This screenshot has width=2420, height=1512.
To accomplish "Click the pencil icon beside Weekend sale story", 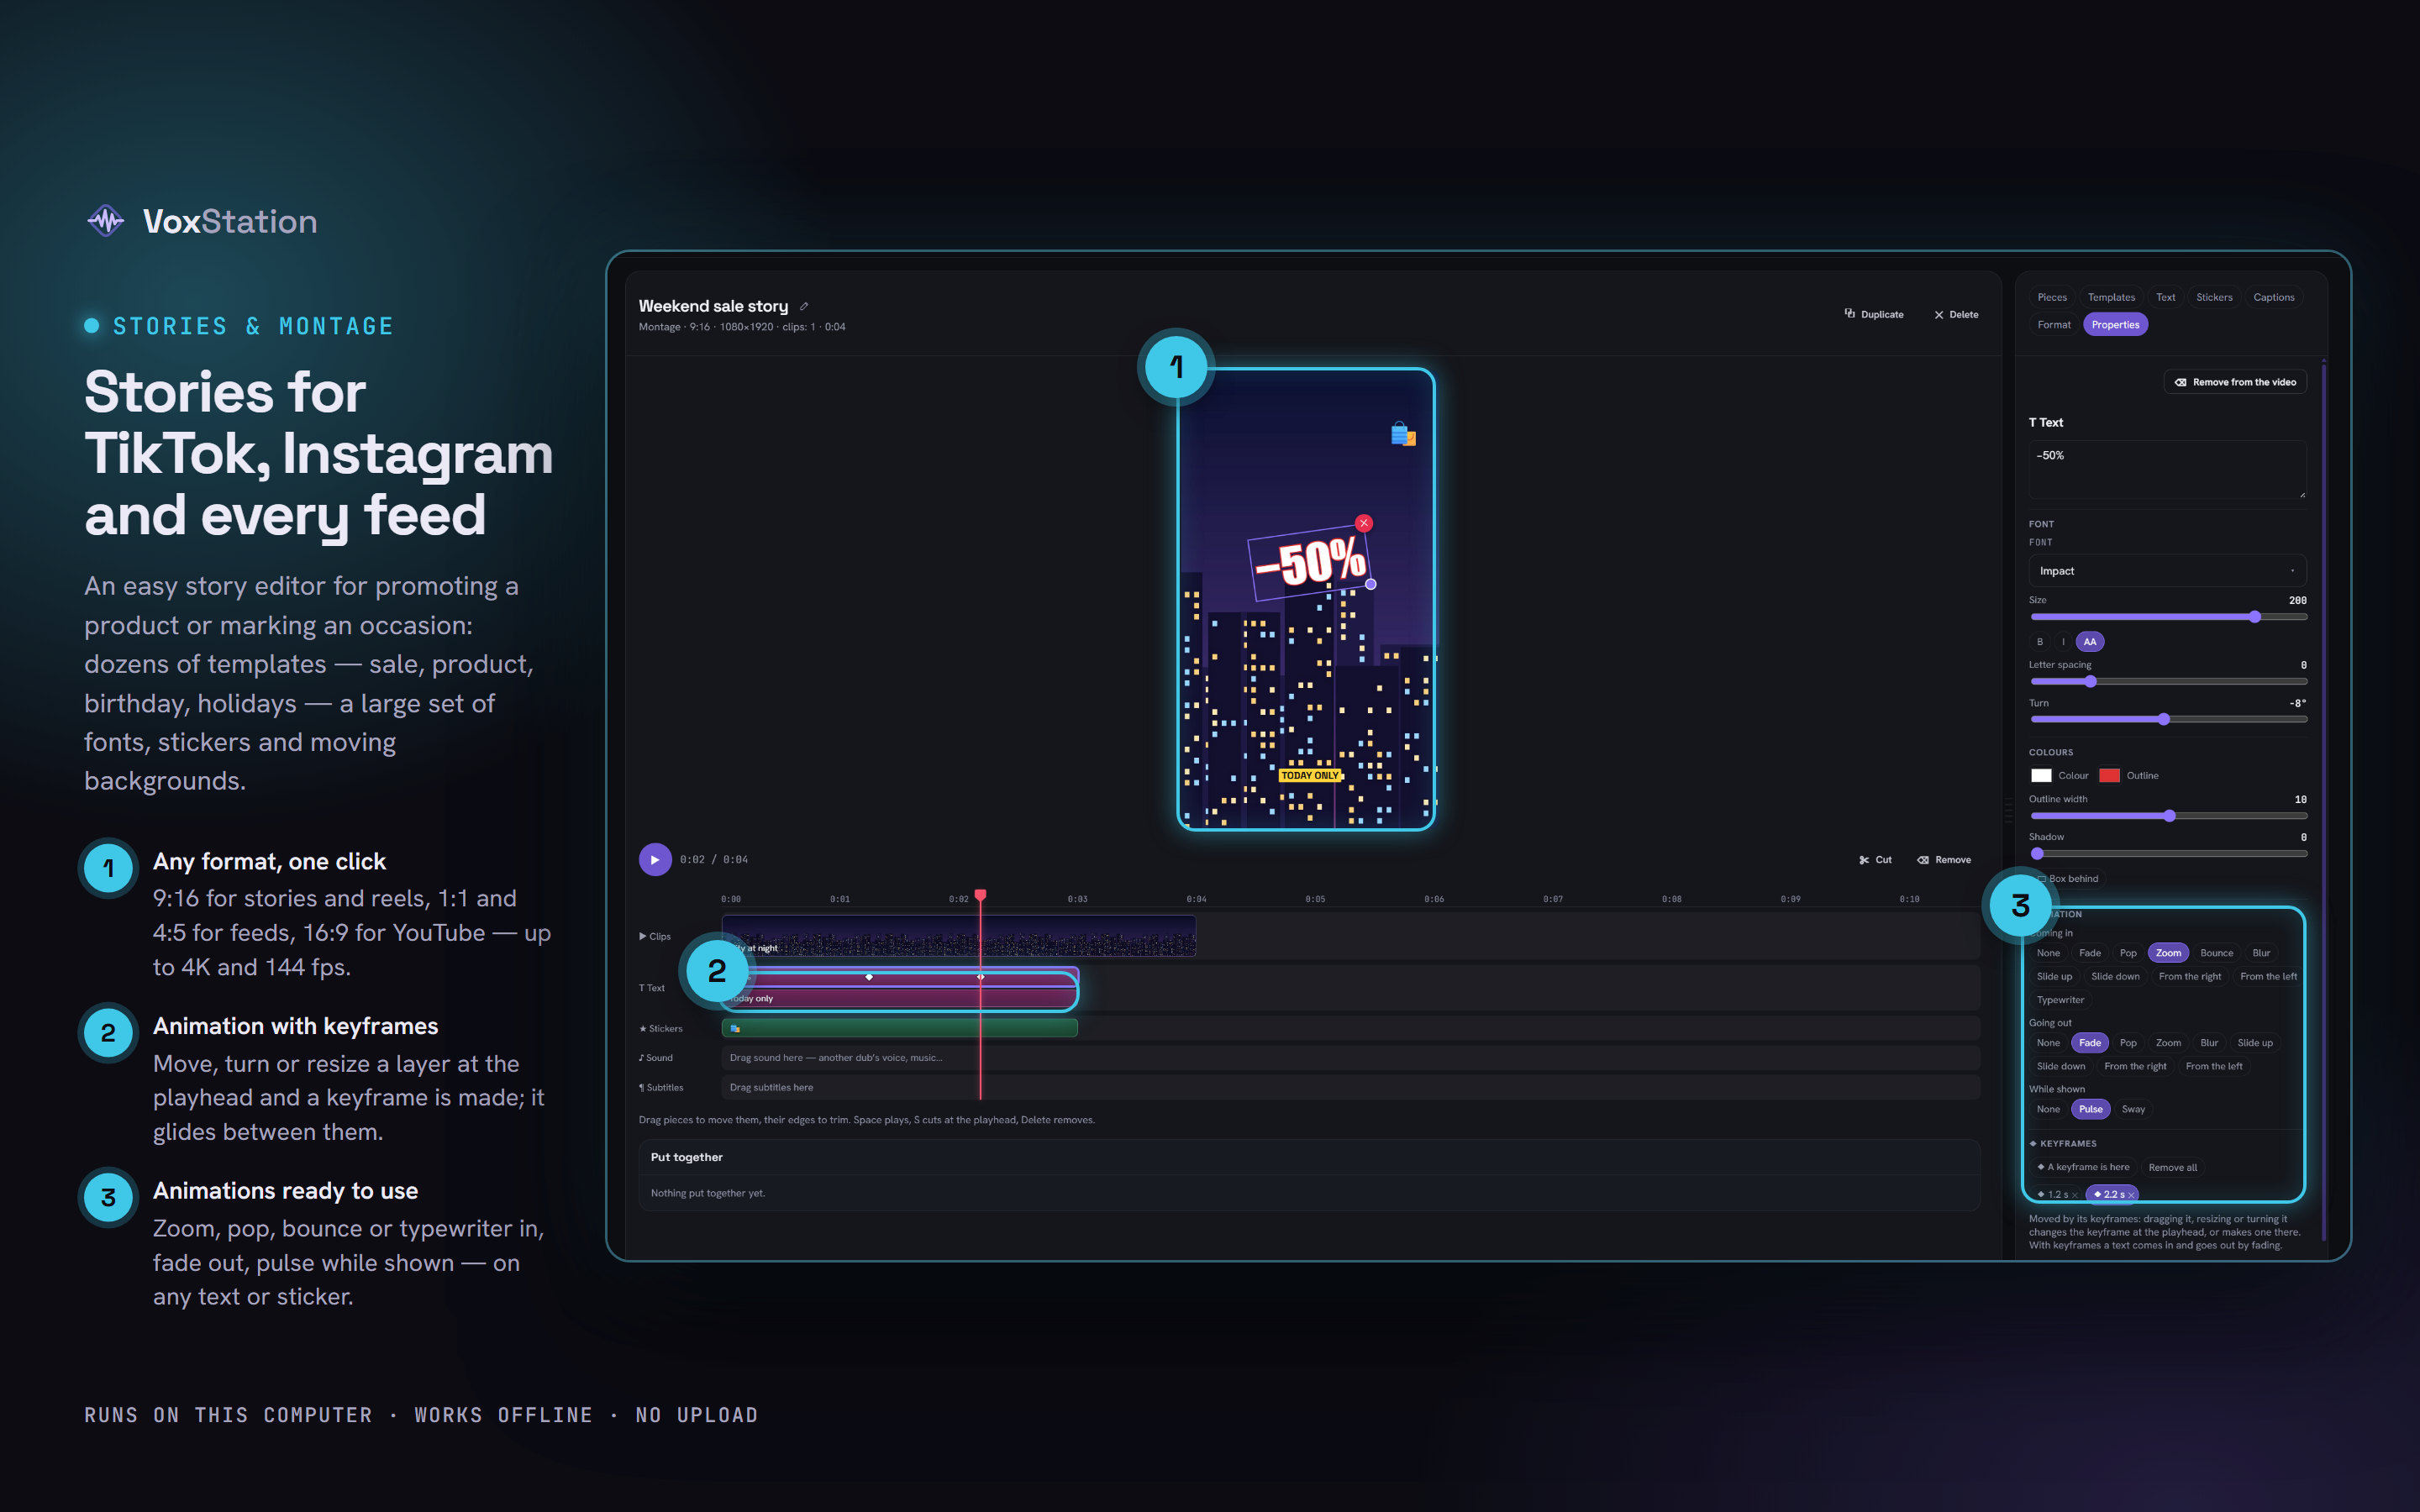I will [804, 306].
